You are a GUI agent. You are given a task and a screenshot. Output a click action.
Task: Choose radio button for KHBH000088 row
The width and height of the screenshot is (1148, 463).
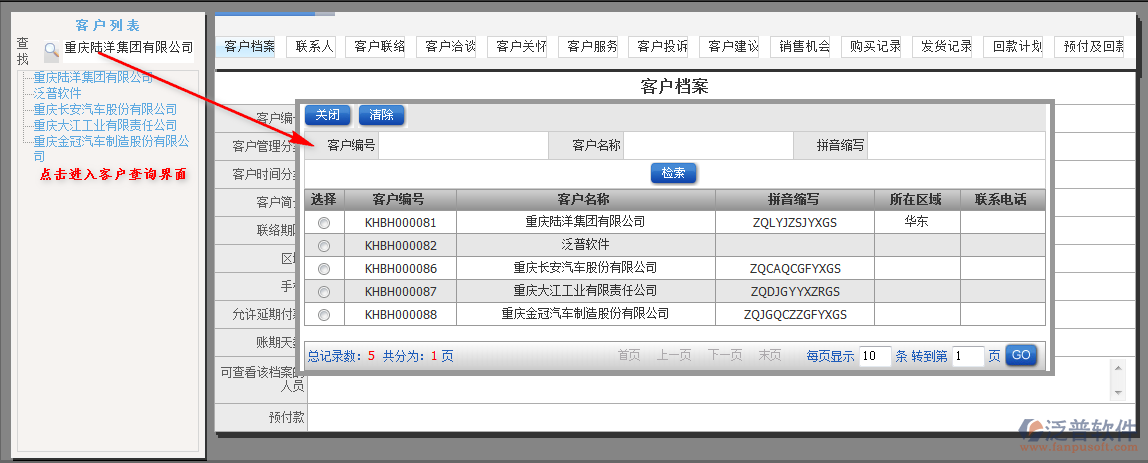click(324, 315)
